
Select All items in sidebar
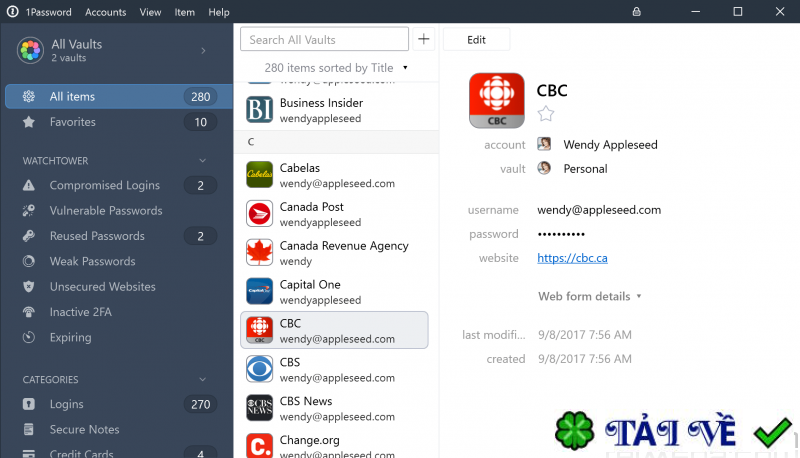tap(119, 96)
